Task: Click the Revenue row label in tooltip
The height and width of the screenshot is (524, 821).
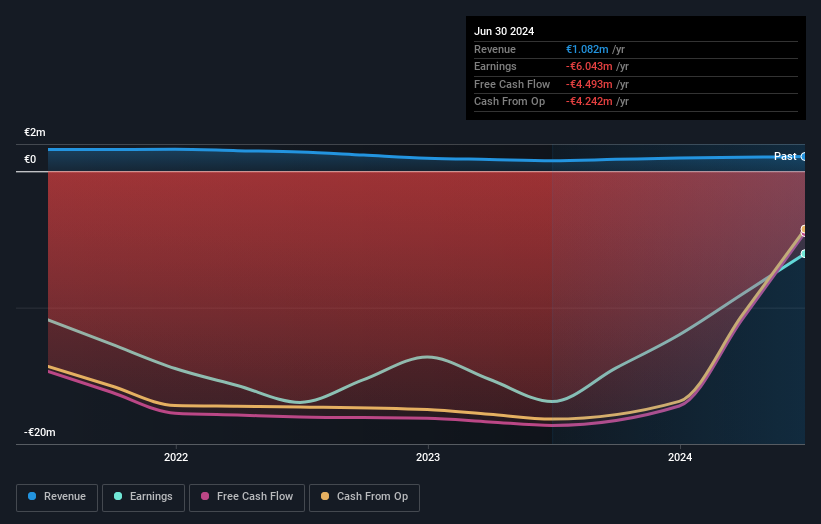Action: pyautogui.click(x=495, y=49)
